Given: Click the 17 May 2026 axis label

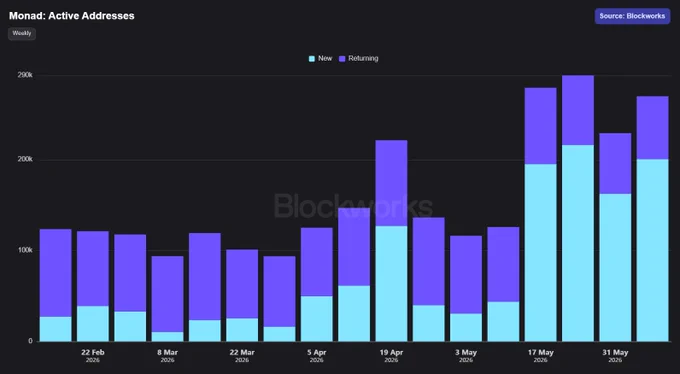Looking at the screenshot, I should click(x=540, y=356).
